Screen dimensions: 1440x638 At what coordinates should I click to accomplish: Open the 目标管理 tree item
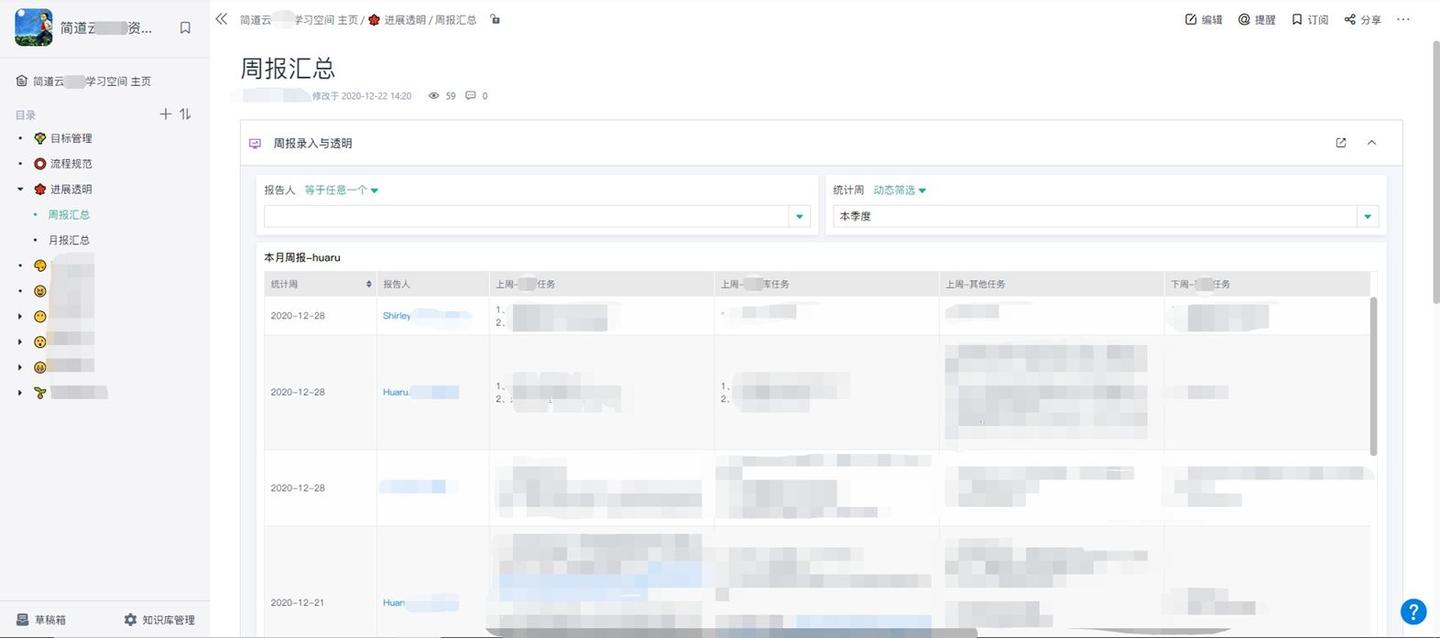[71, 138]
